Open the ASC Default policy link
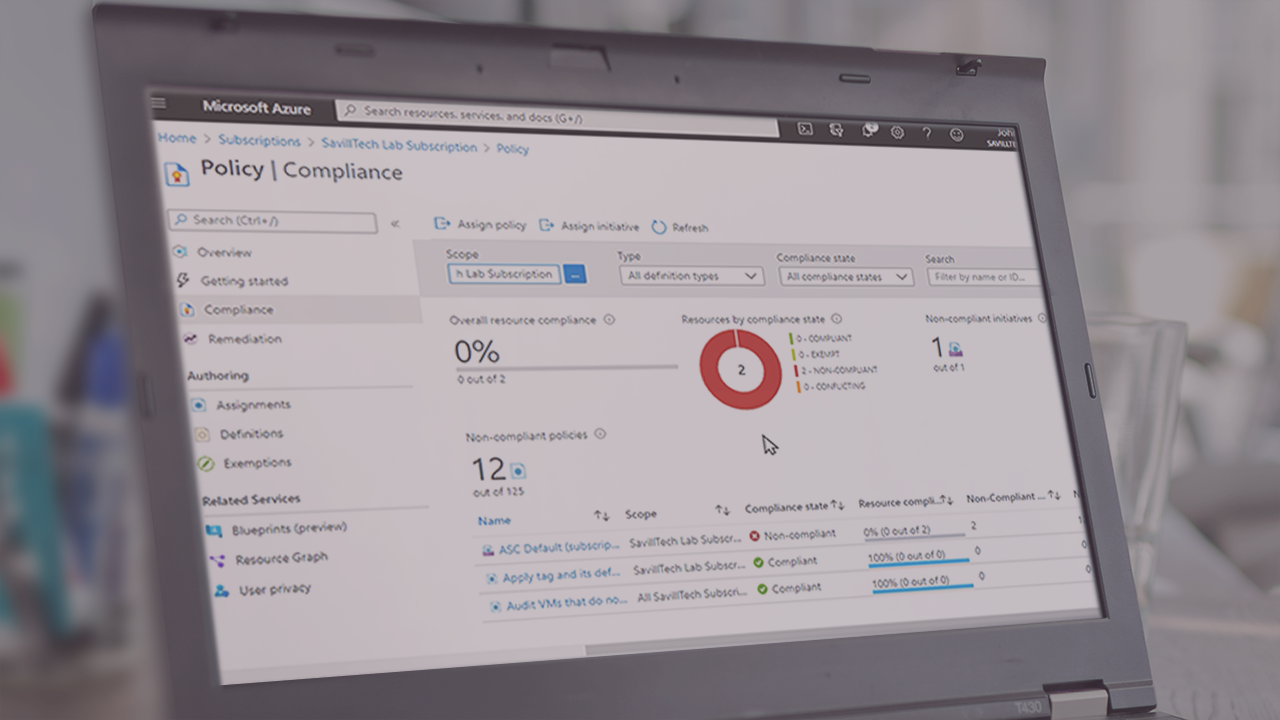Image resolution: width=1280 pixels, height=720 pixels. [x=545, y=547]
